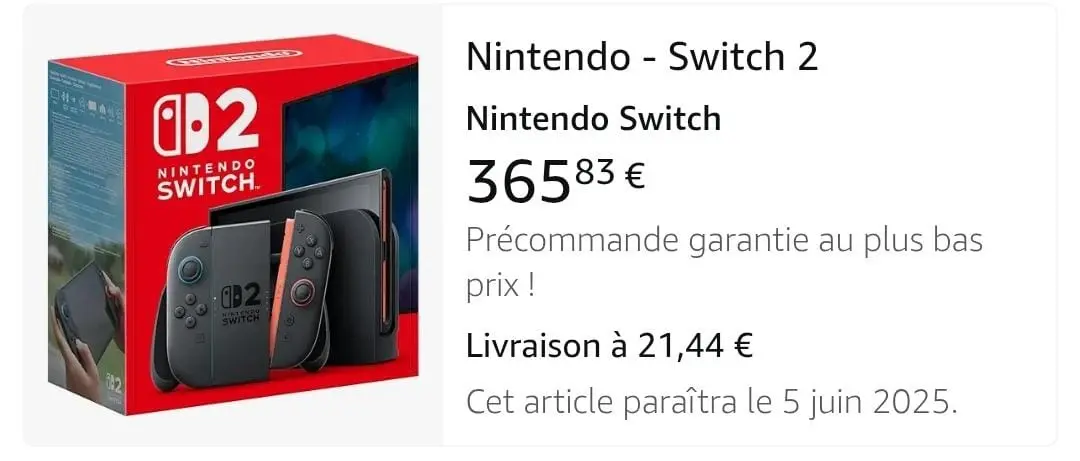The height and width of the screenshot is (461, 1080).
Task: Open the Précommande garantie au plus bas prix notice
Action: [x=724, y=264]
